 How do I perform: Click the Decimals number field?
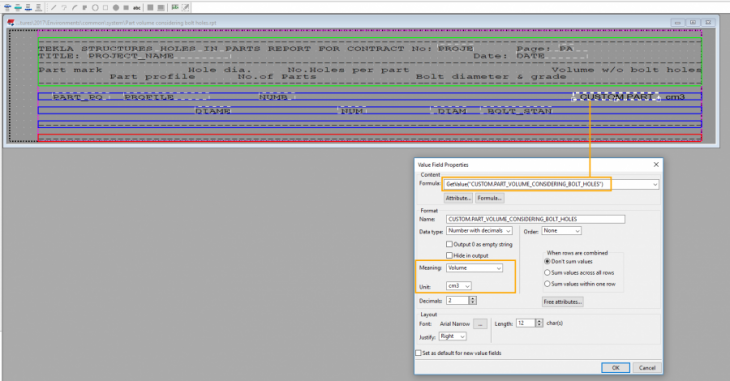point(457,300)
